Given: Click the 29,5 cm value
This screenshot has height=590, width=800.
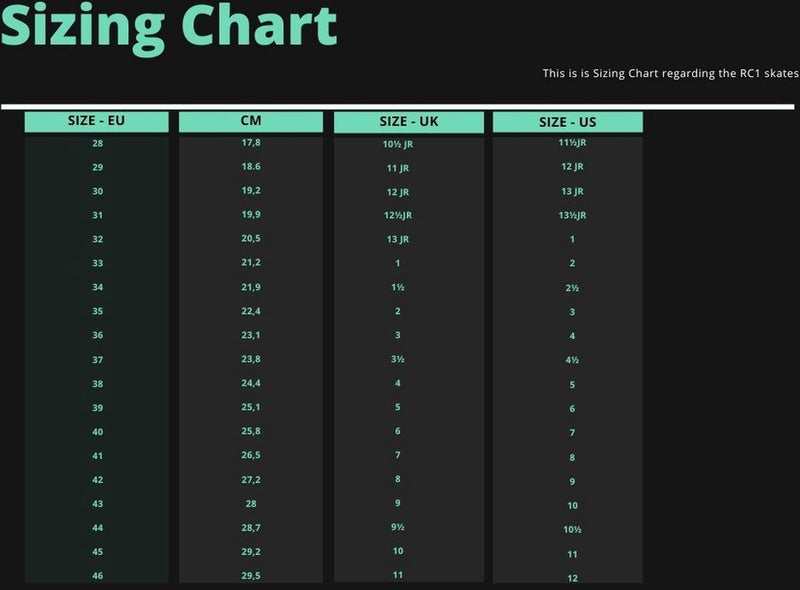Looking at the screenshot, I should pos(251,576).
